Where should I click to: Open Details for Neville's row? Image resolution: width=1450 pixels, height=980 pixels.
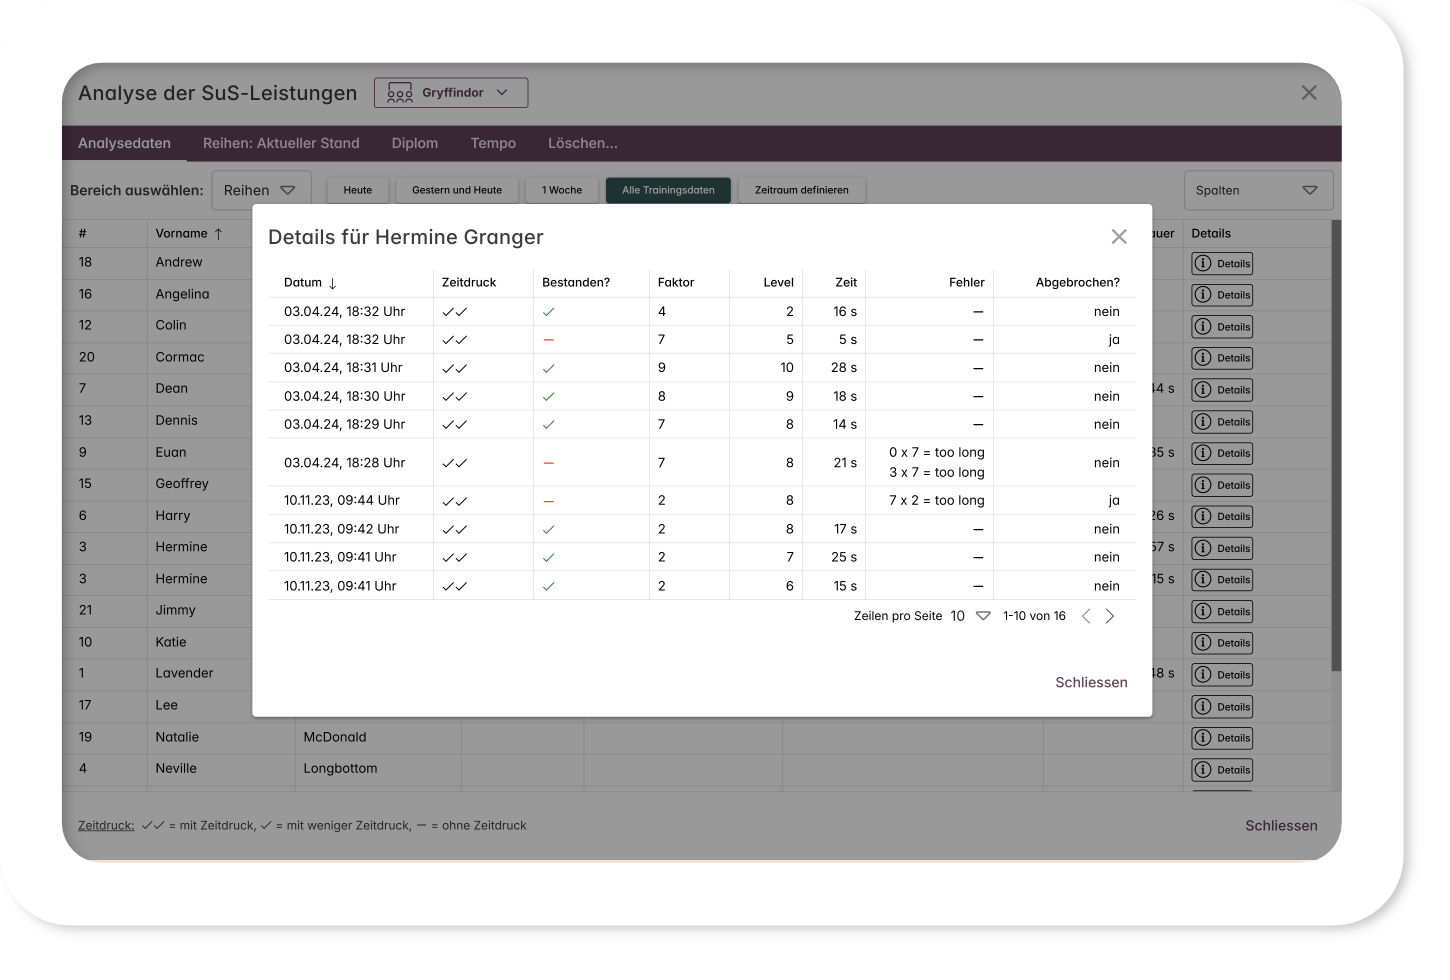(x=1222, y=770)
